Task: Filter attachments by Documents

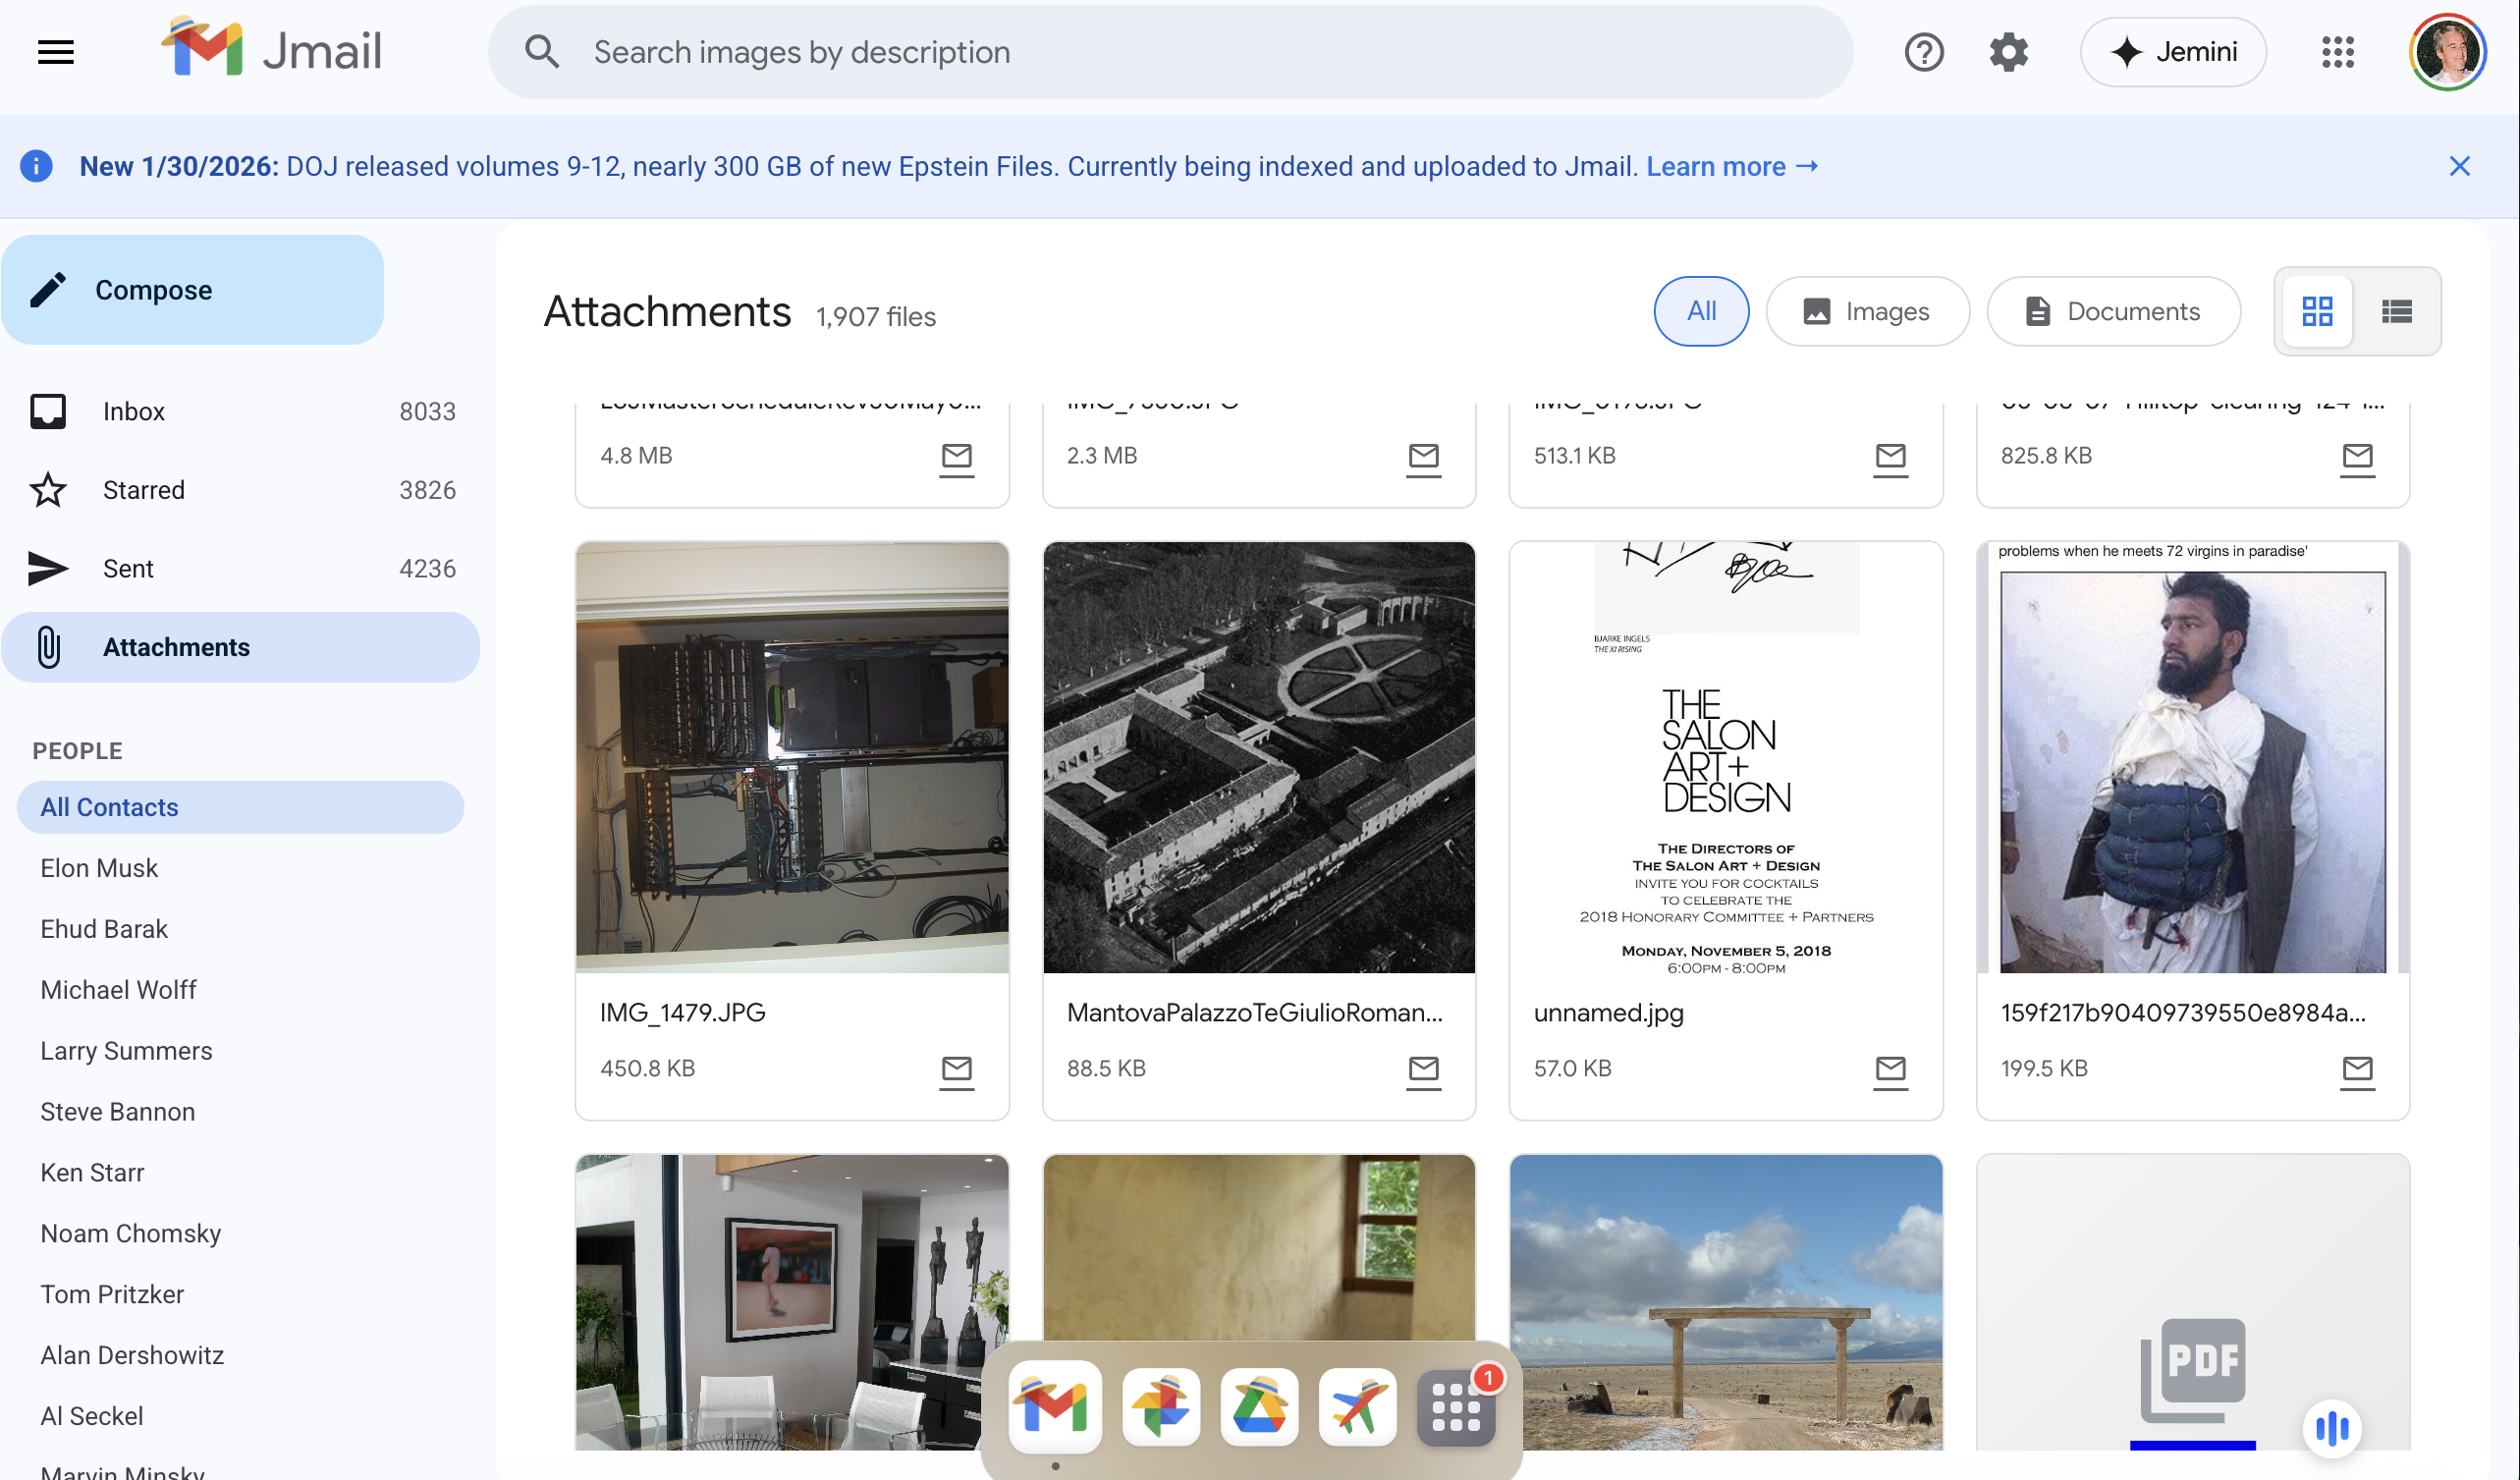Action: (2113, 311)
